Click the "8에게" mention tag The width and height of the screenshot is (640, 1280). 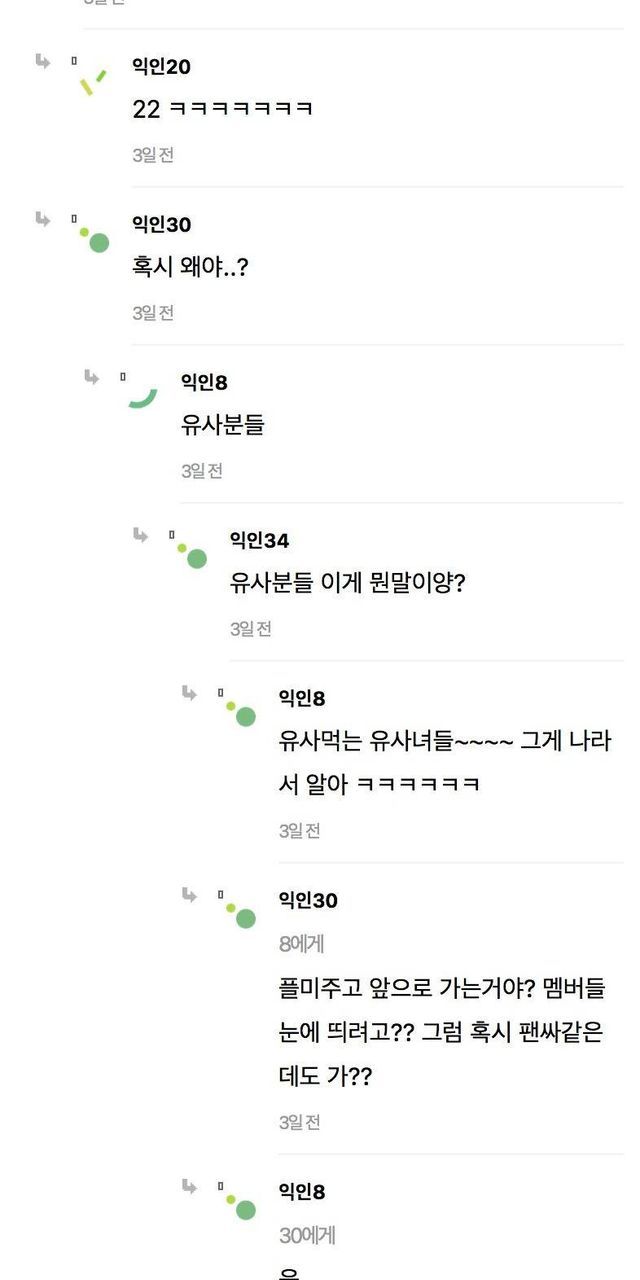click(301, 944)
